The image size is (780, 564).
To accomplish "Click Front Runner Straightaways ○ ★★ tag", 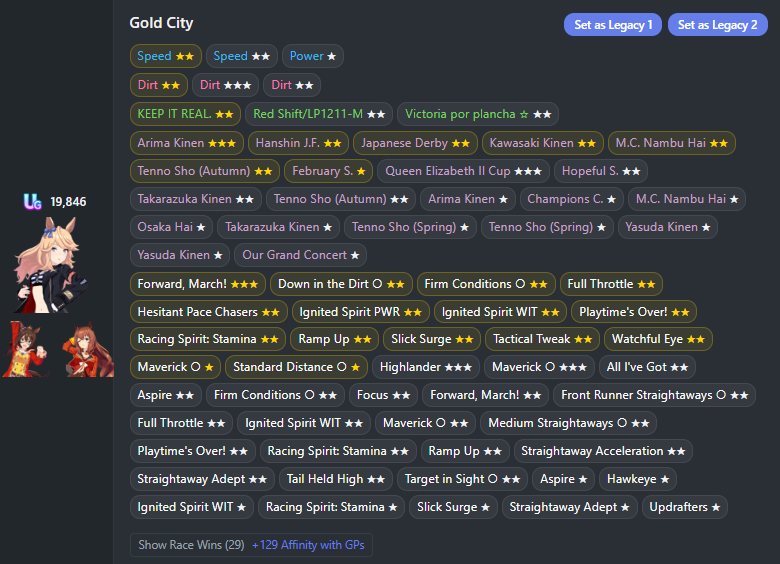I will (x=655, y=395).
